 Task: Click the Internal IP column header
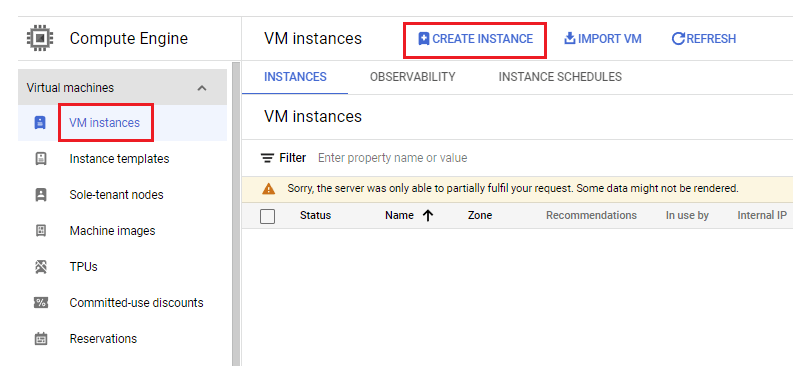click(762, 215)
